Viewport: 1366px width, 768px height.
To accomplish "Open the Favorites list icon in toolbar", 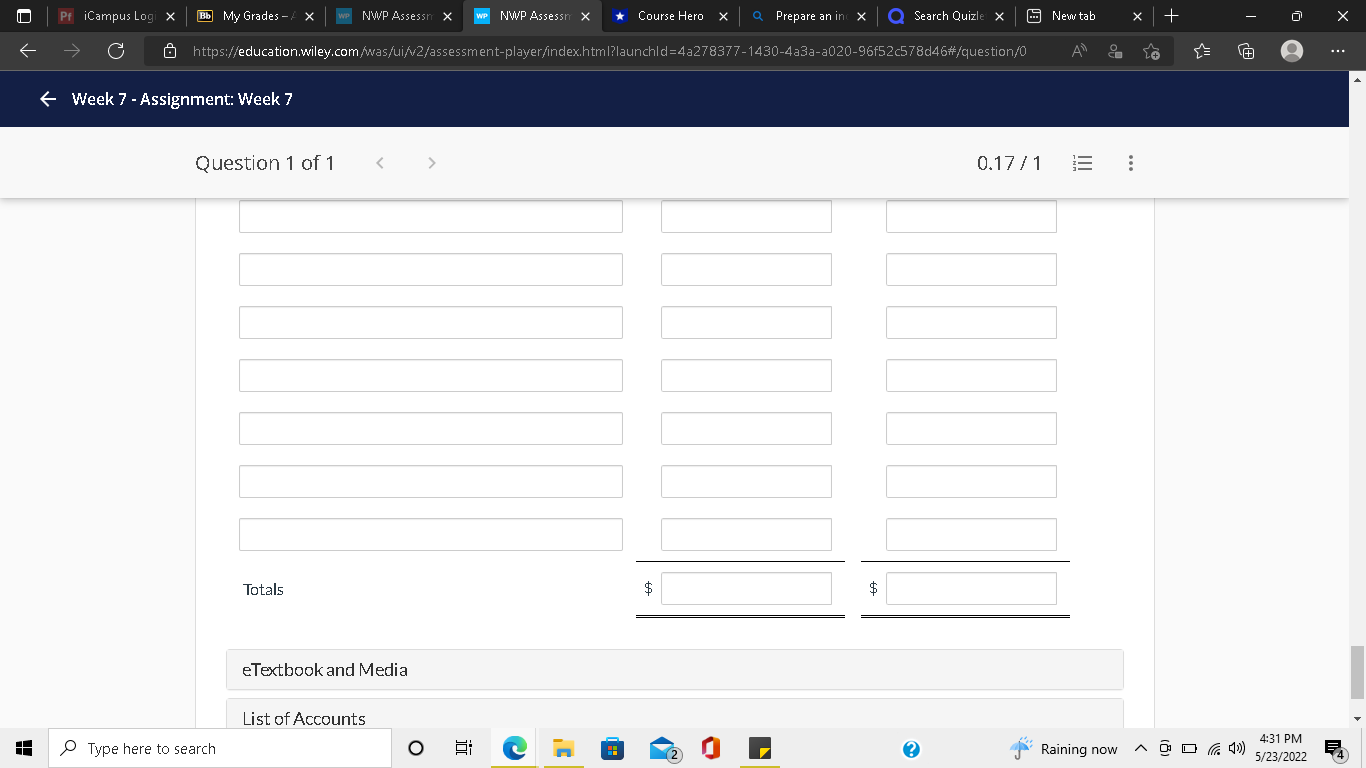I will [x=1201, y=51].
